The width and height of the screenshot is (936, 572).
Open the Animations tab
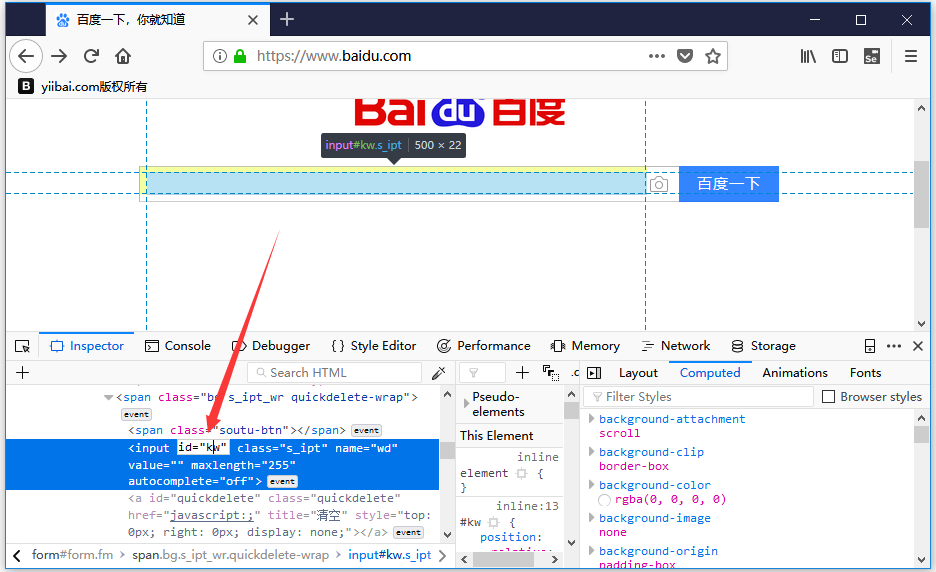pyautogui.click(x=795, y=373)
